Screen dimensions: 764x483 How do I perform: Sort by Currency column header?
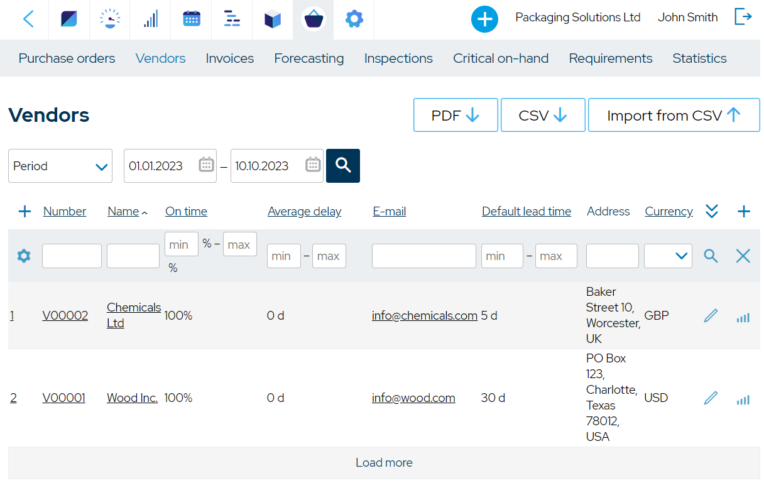coord(668,212)
